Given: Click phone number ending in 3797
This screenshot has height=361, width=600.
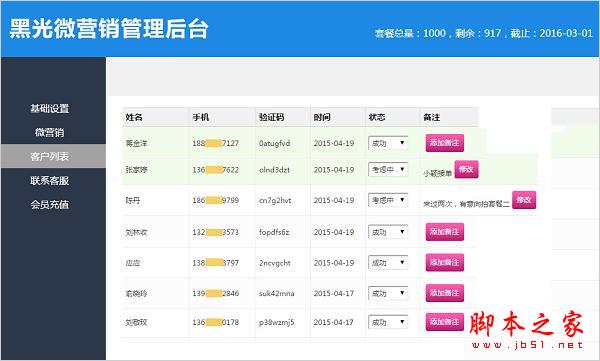Looking at the screenshot, I should 215,263.
